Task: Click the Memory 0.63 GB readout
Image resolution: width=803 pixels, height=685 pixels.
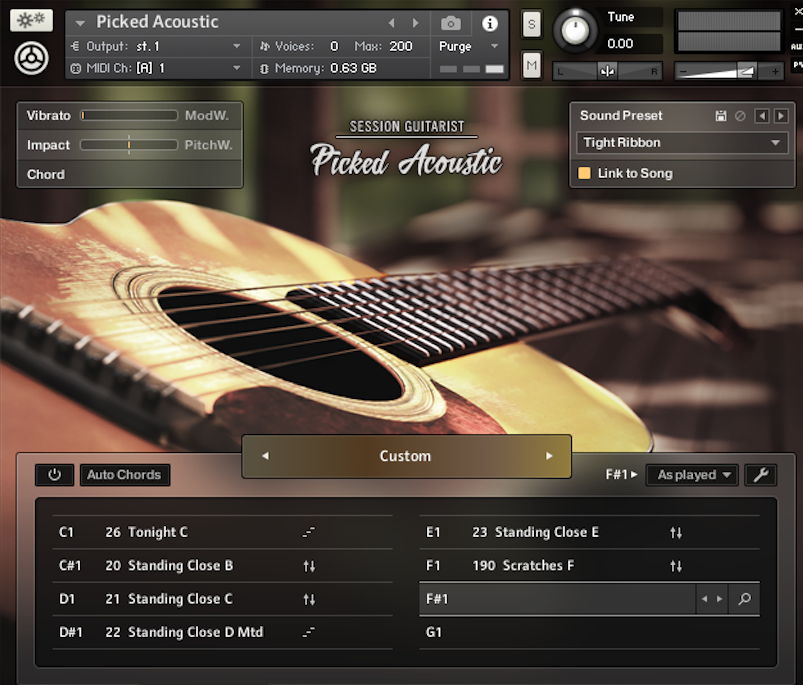Action: click(353, 68)
